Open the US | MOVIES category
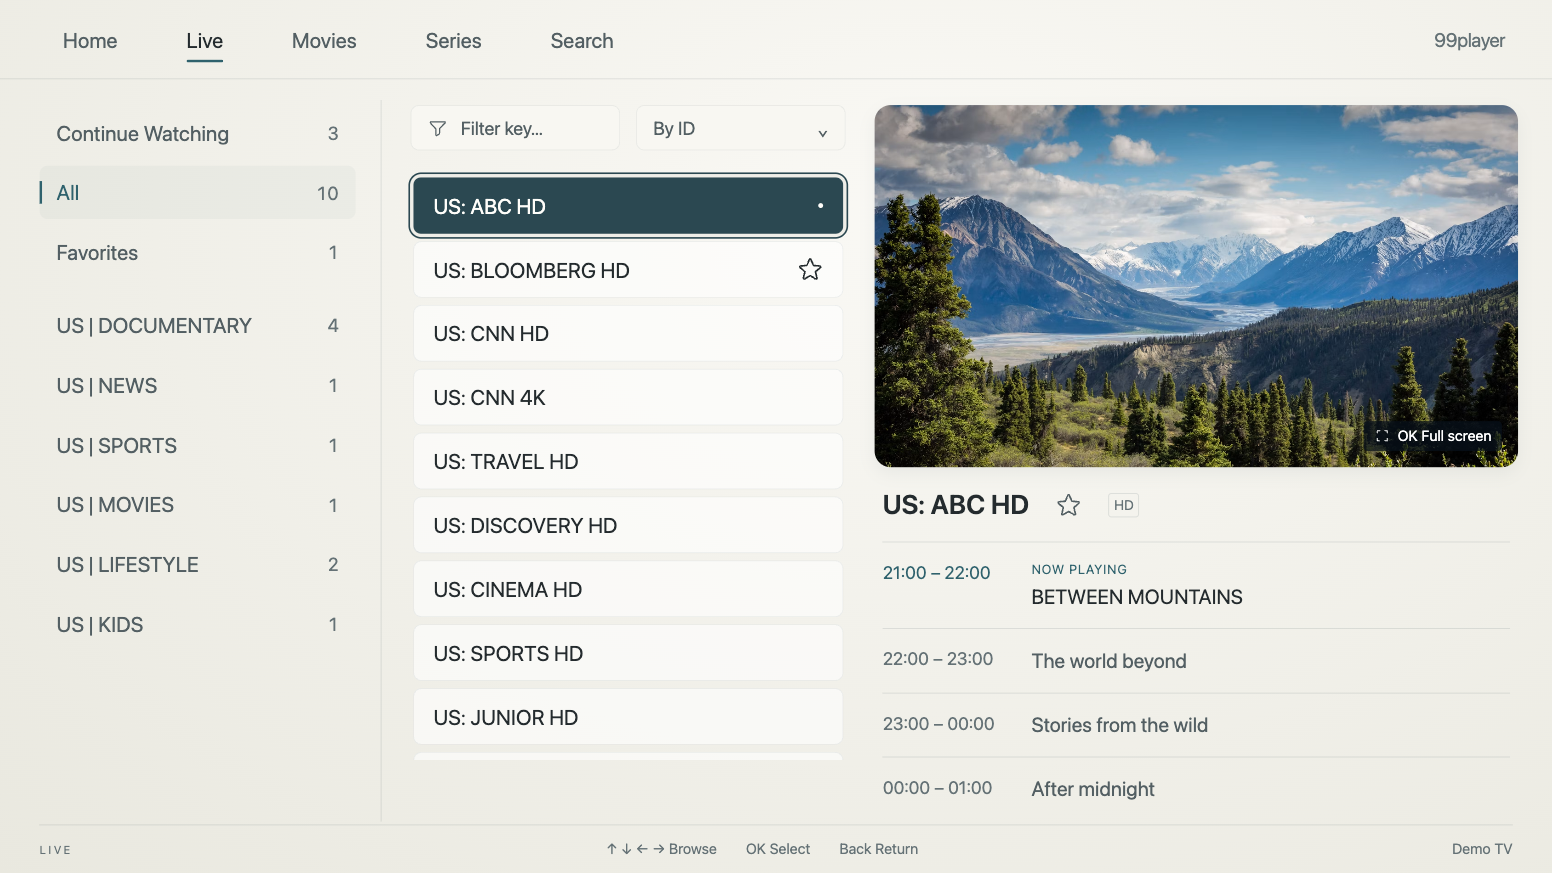 coord(198,505)
